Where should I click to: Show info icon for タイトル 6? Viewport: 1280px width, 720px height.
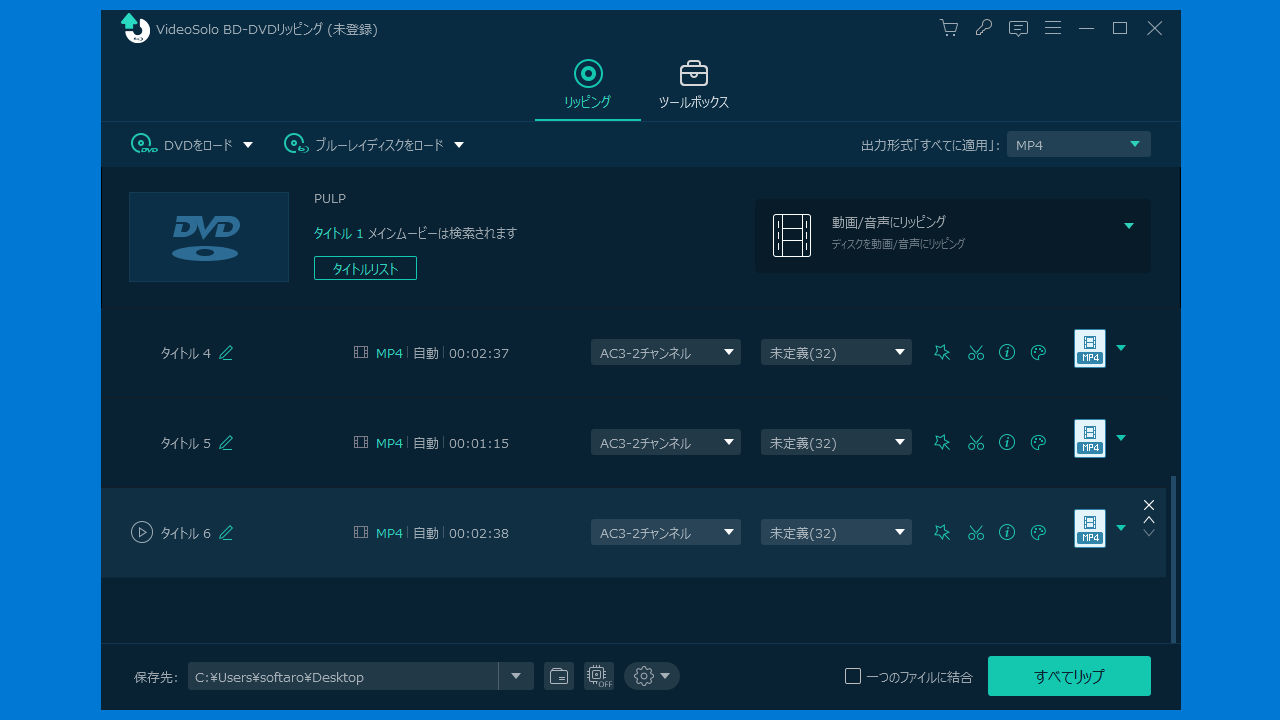pos(1007,532)
